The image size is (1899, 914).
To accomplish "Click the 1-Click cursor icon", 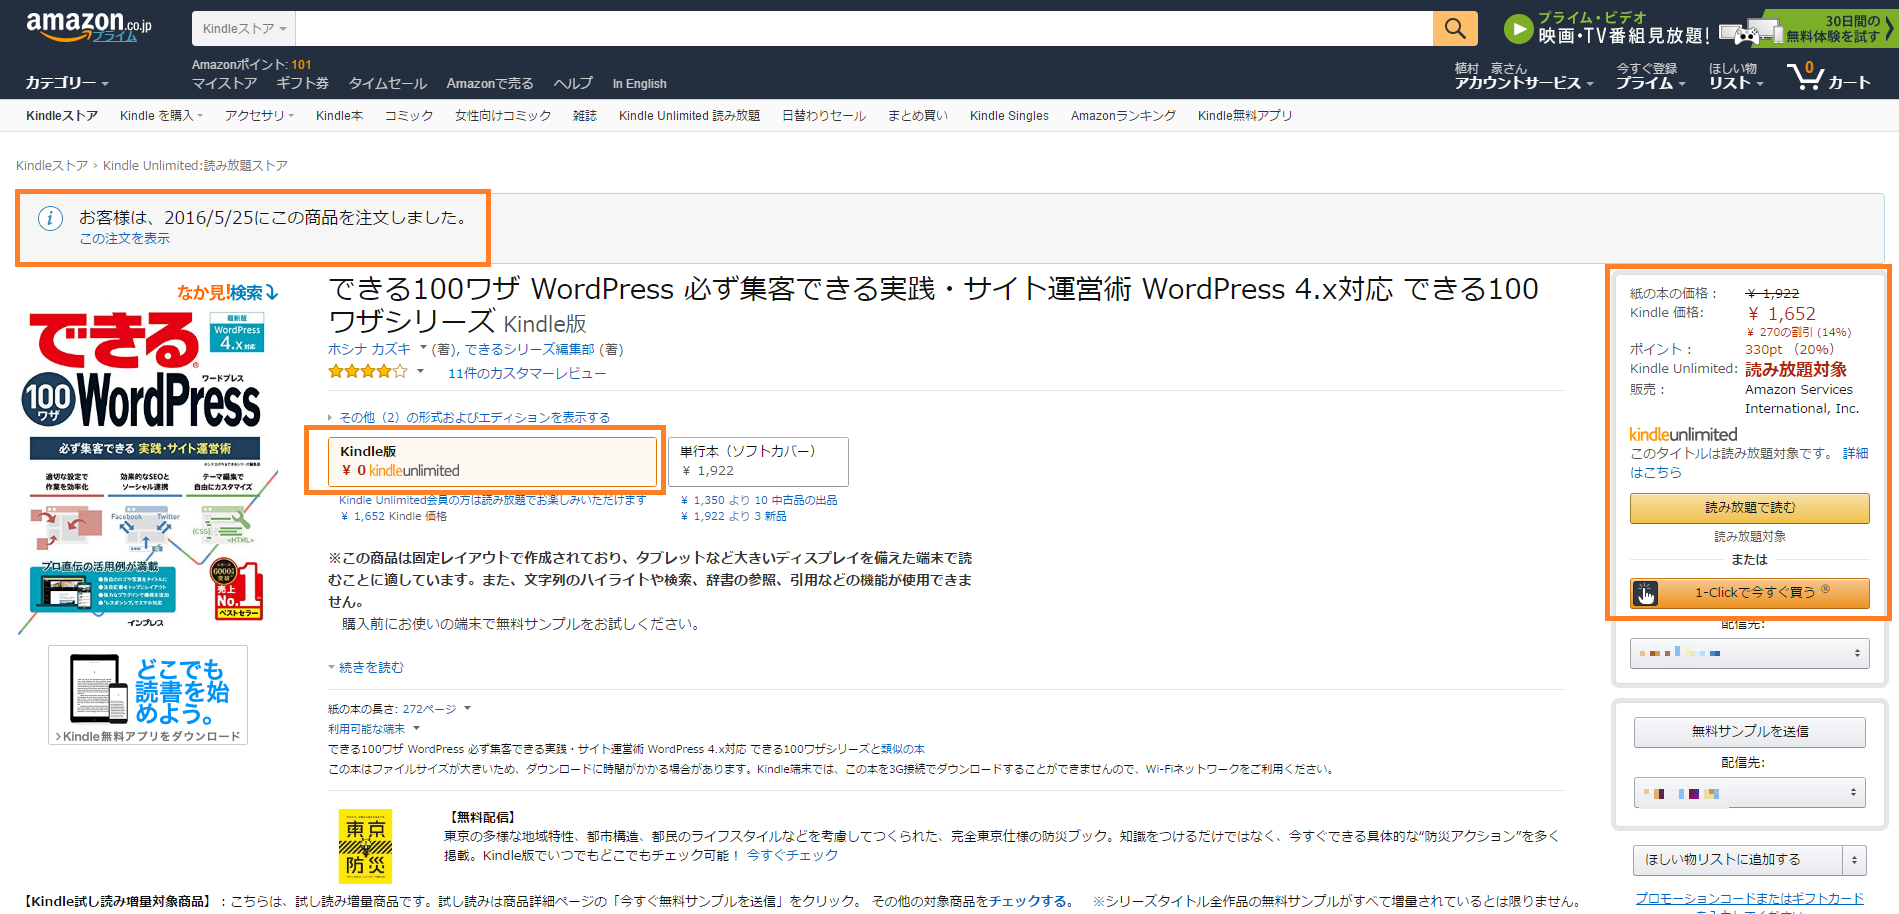I will (1645, 594).
